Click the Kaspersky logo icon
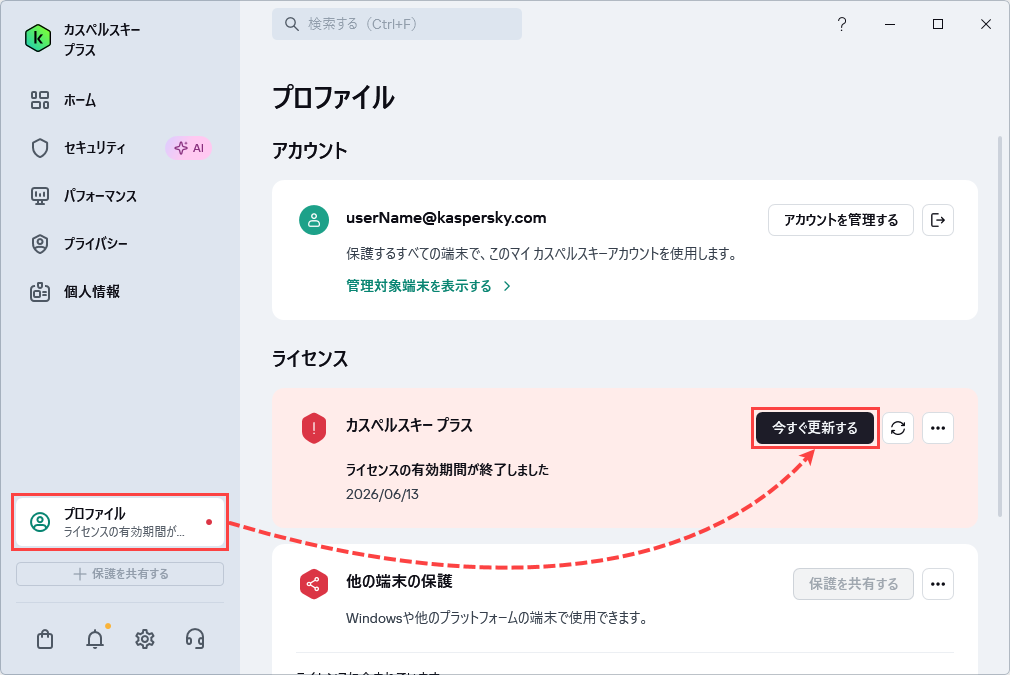This screenshot has height=675, width=1010. pyautogui.click(x=38, y=39)
